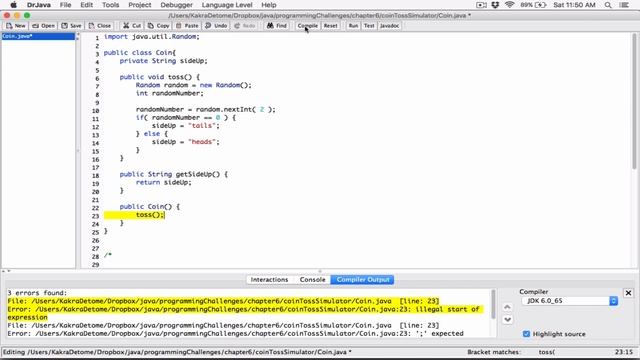Click the screen recording icon in menu bar

pyautogui.click(x=481, y=5)
